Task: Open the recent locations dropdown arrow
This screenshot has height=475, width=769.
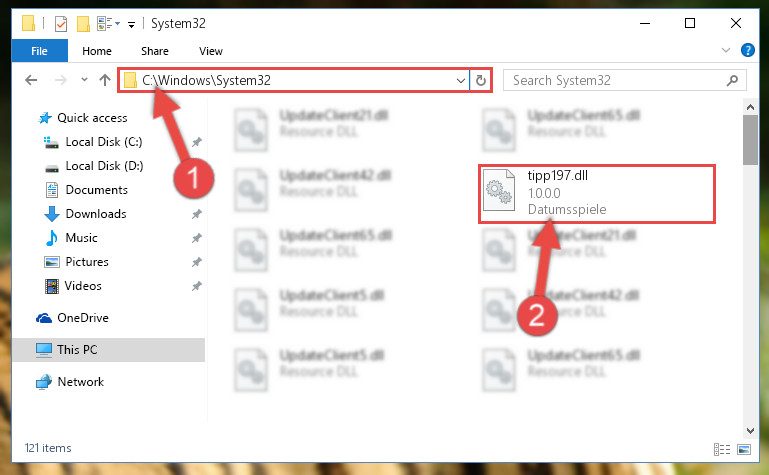Action: (x=84, y=79)
